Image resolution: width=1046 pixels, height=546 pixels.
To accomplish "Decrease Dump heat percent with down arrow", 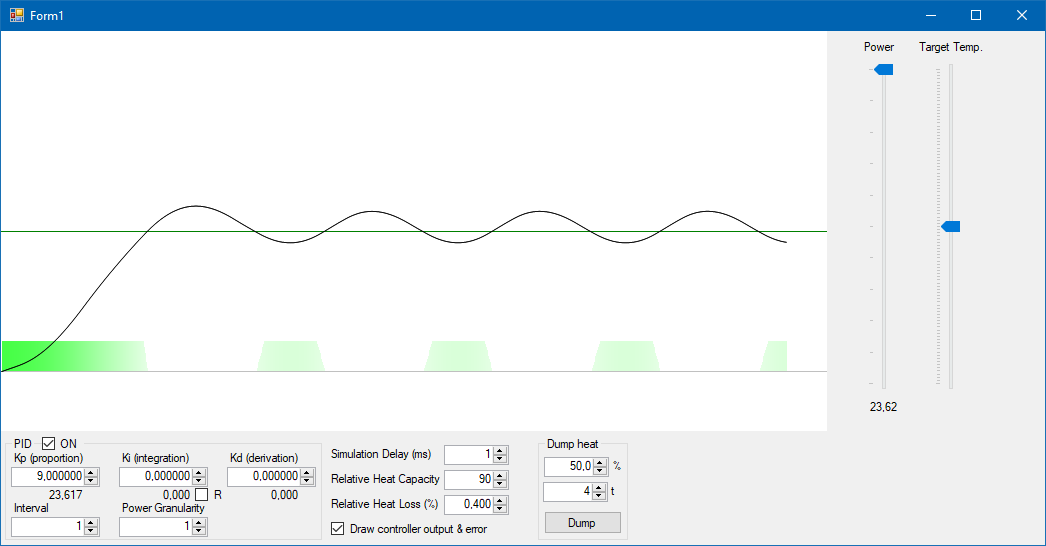I will coord(600,471).
